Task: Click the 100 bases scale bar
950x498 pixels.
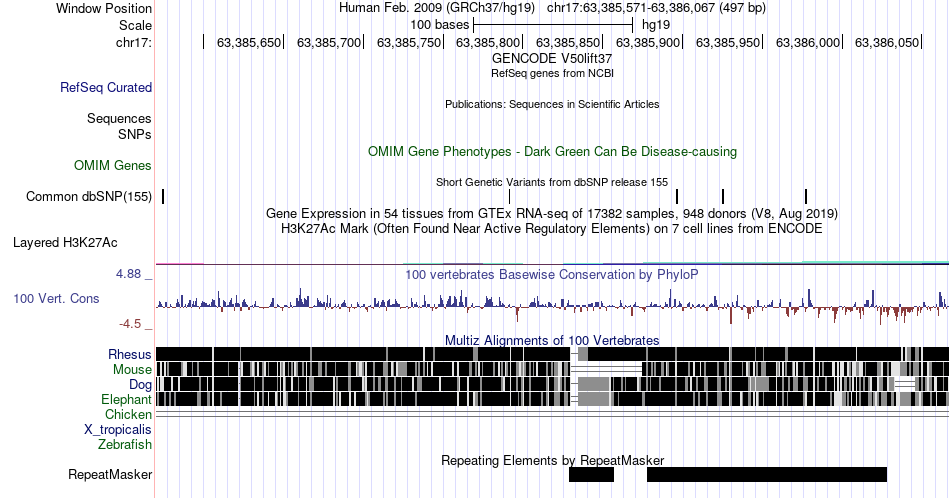Action: coord(553,25)
